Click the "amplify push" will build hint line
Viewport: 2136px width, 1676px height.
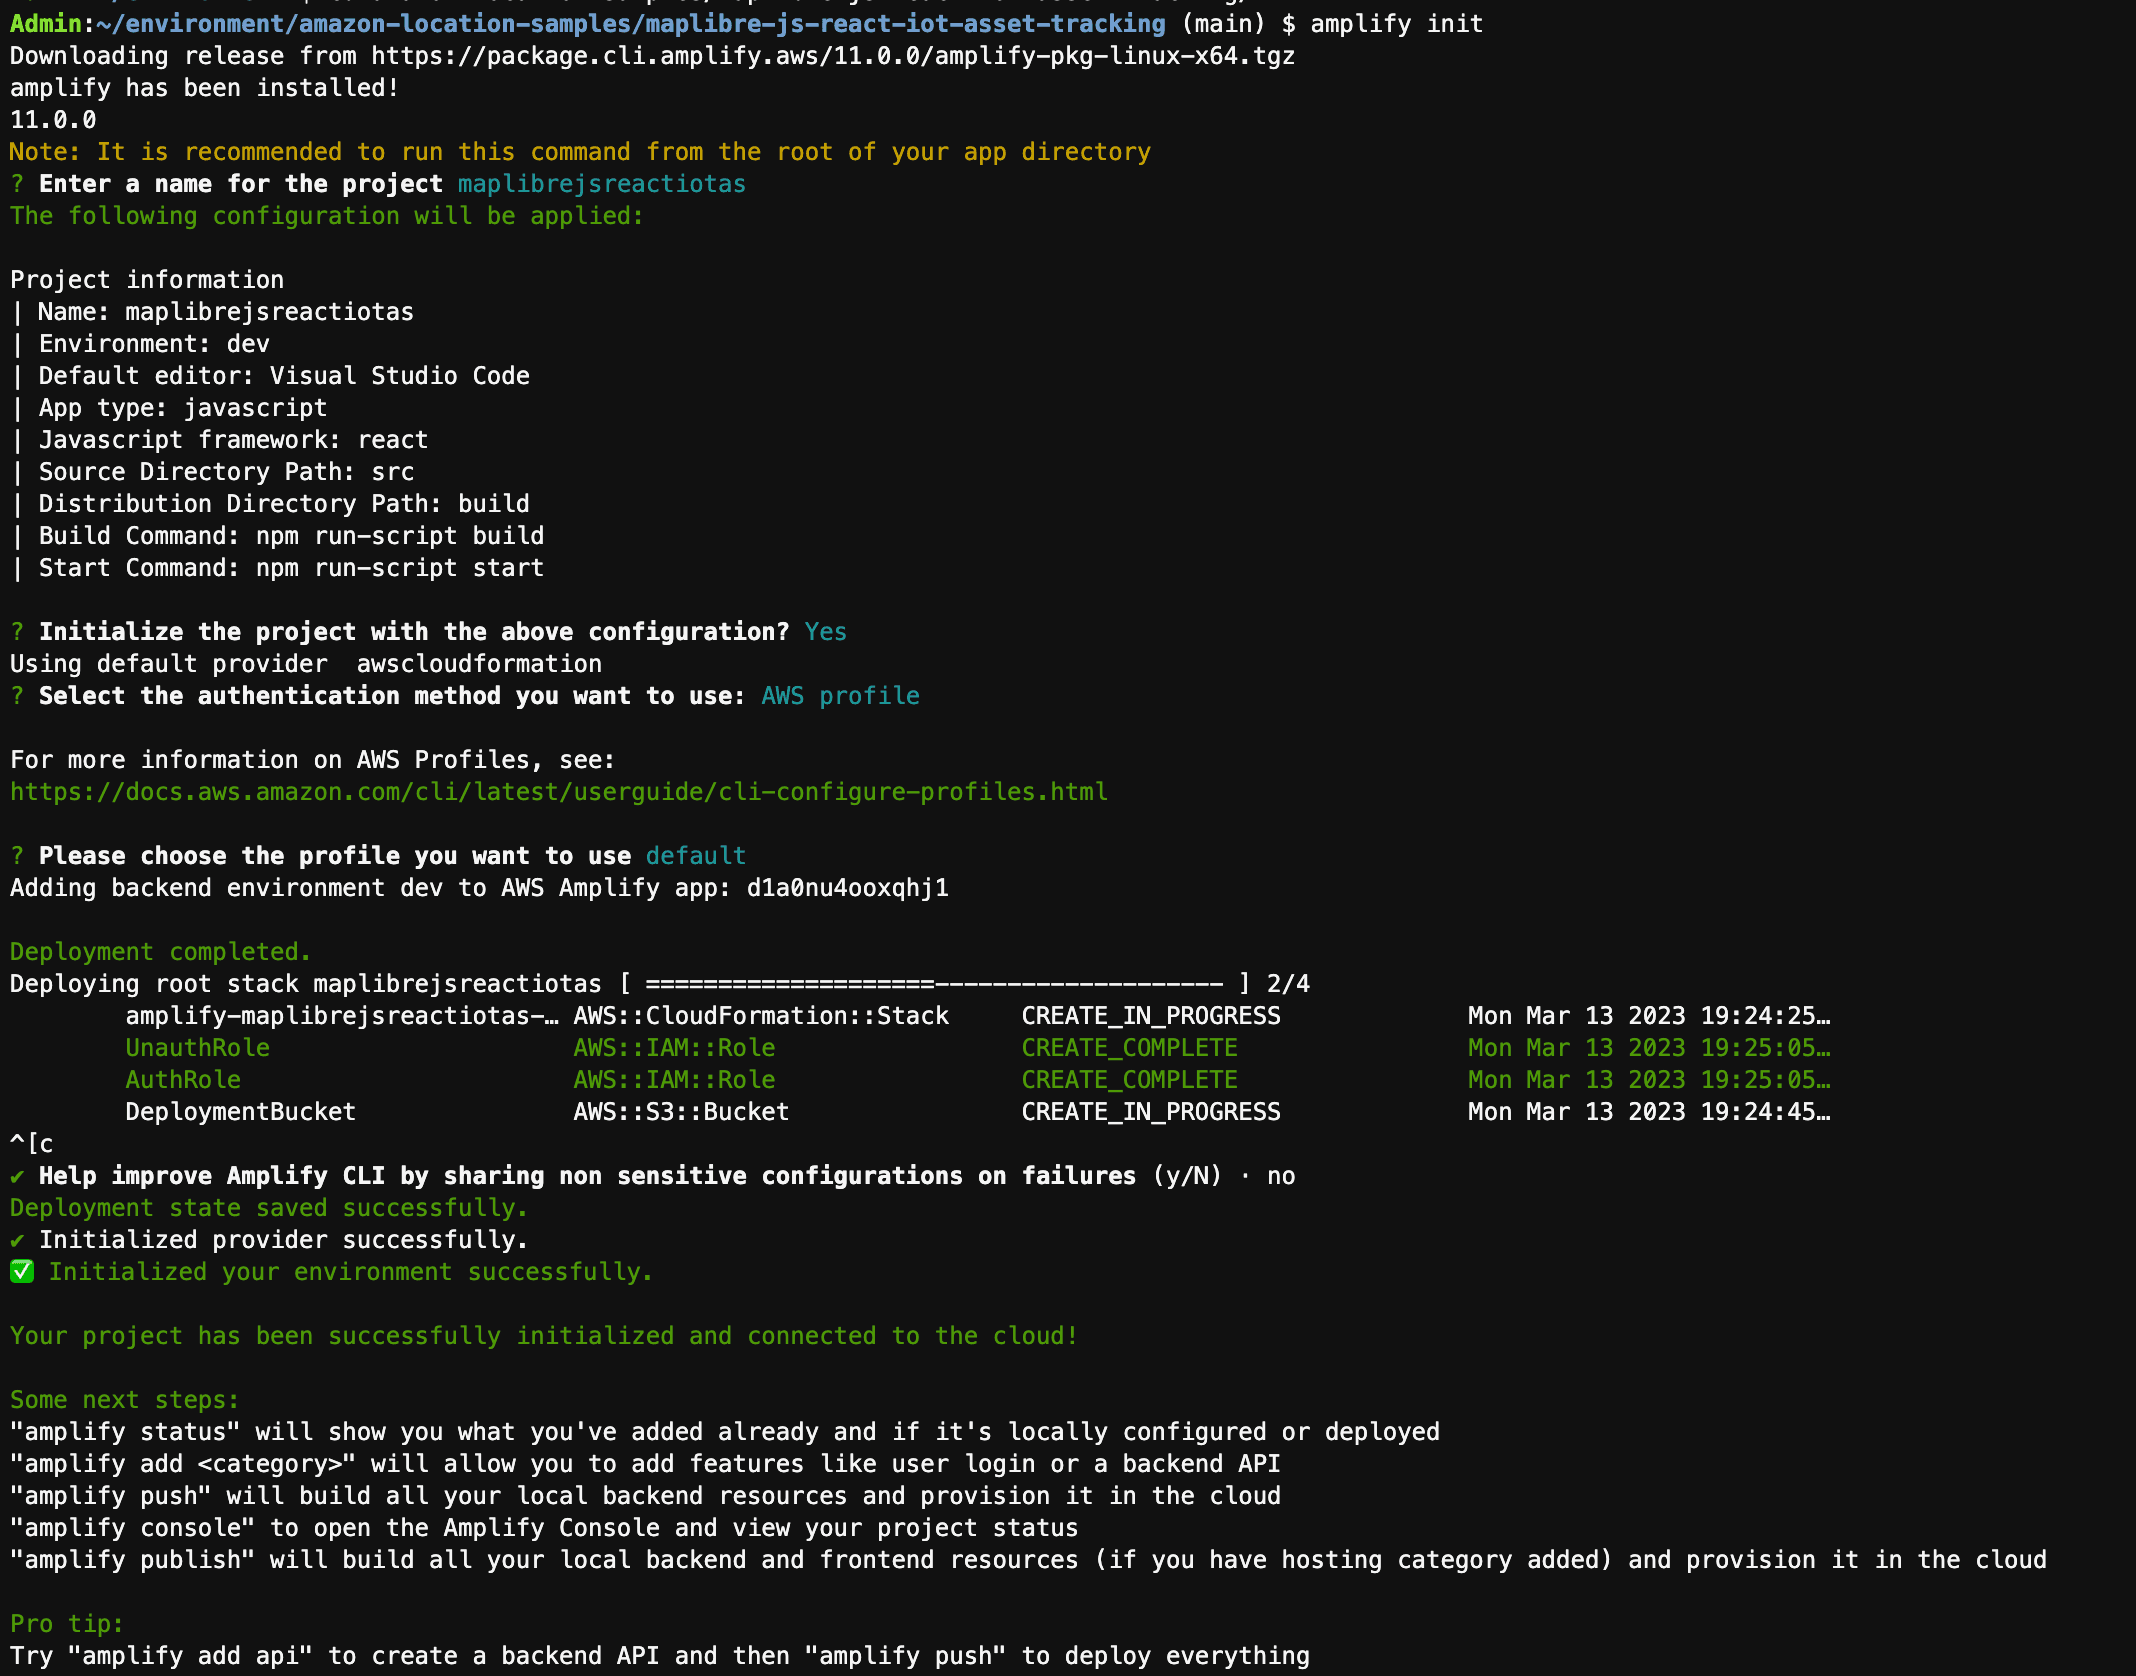[645, 1496]
